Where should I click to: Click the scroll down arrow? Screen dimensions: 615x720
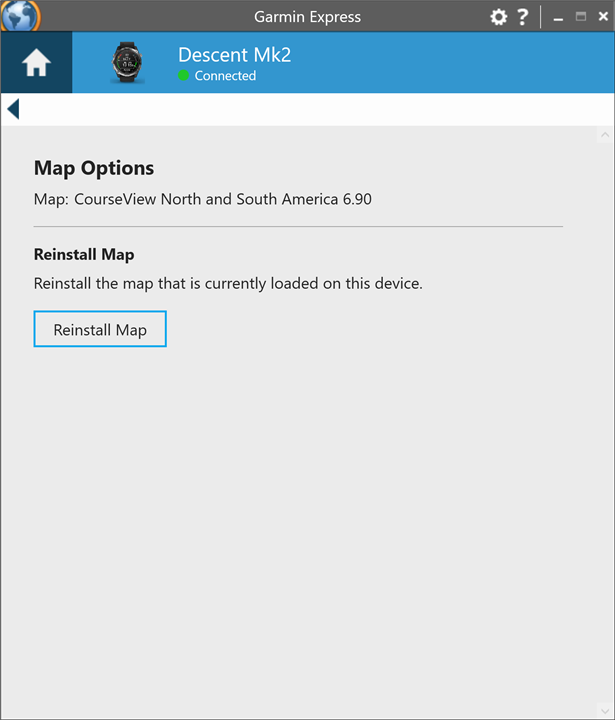pyautogui.click(x=605, y=711)
